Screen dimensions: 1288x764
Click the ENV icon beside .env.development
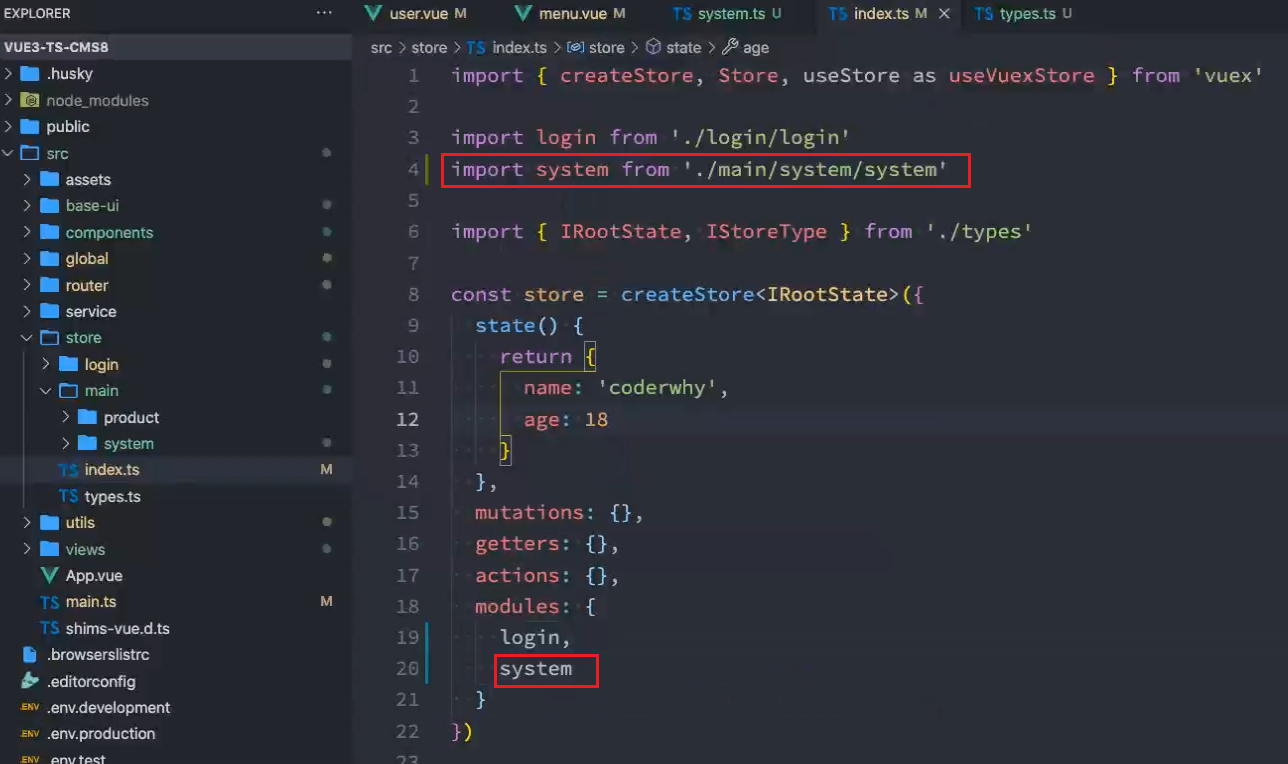30,708
